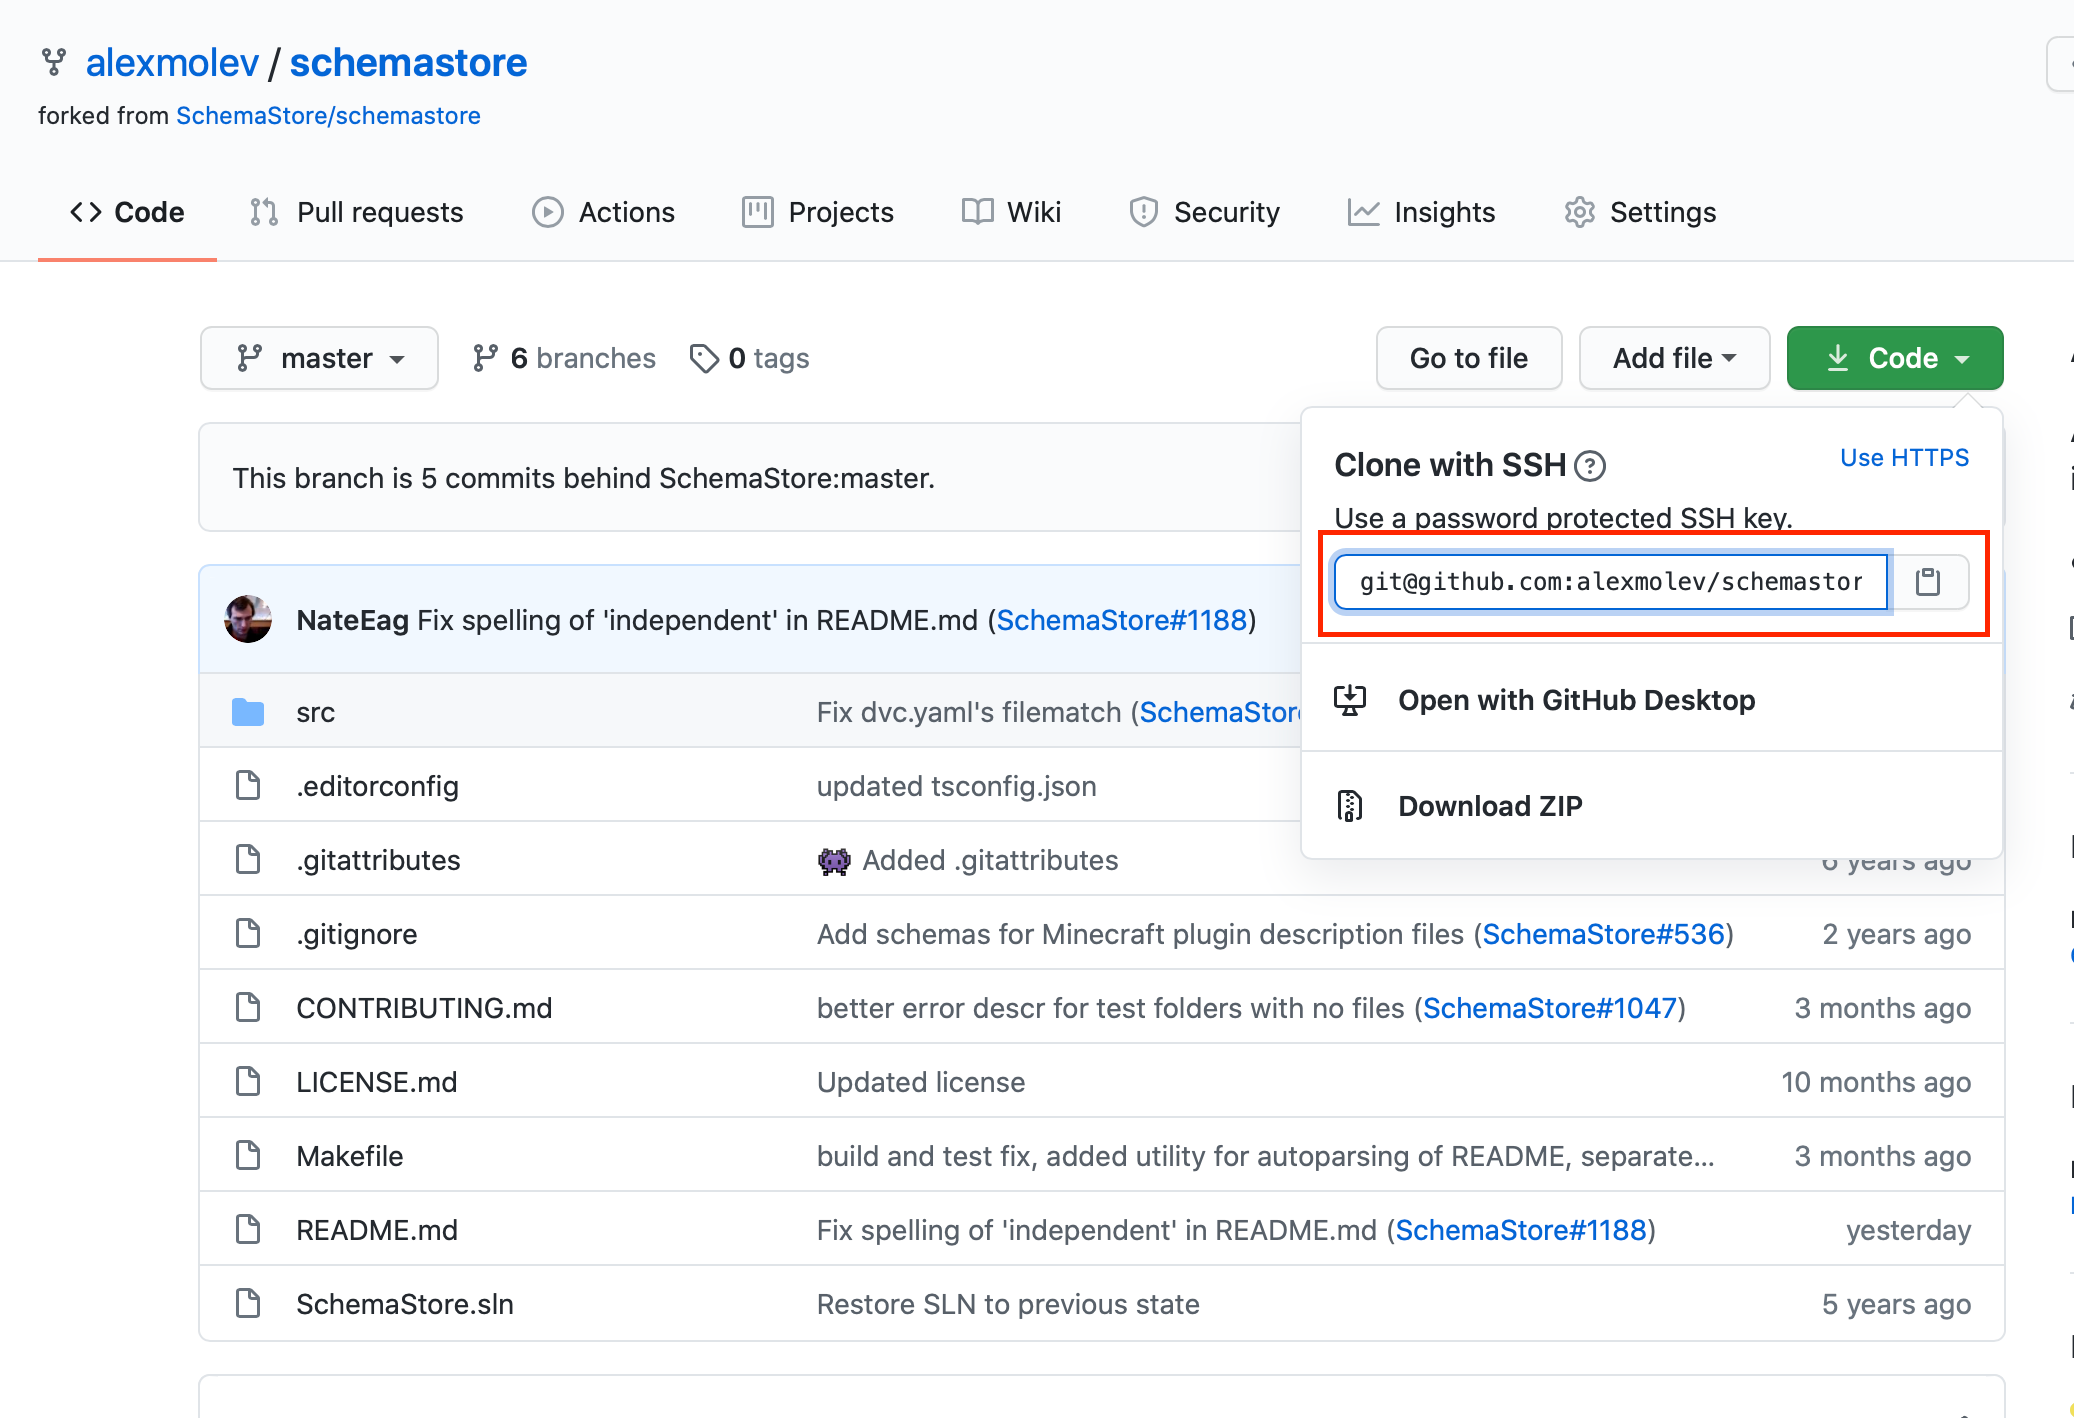The height and width of the screenshot is (1418, 2074).
Task: Switch cloning to Use HTTPS
Action: click(x=1904, y=458)
